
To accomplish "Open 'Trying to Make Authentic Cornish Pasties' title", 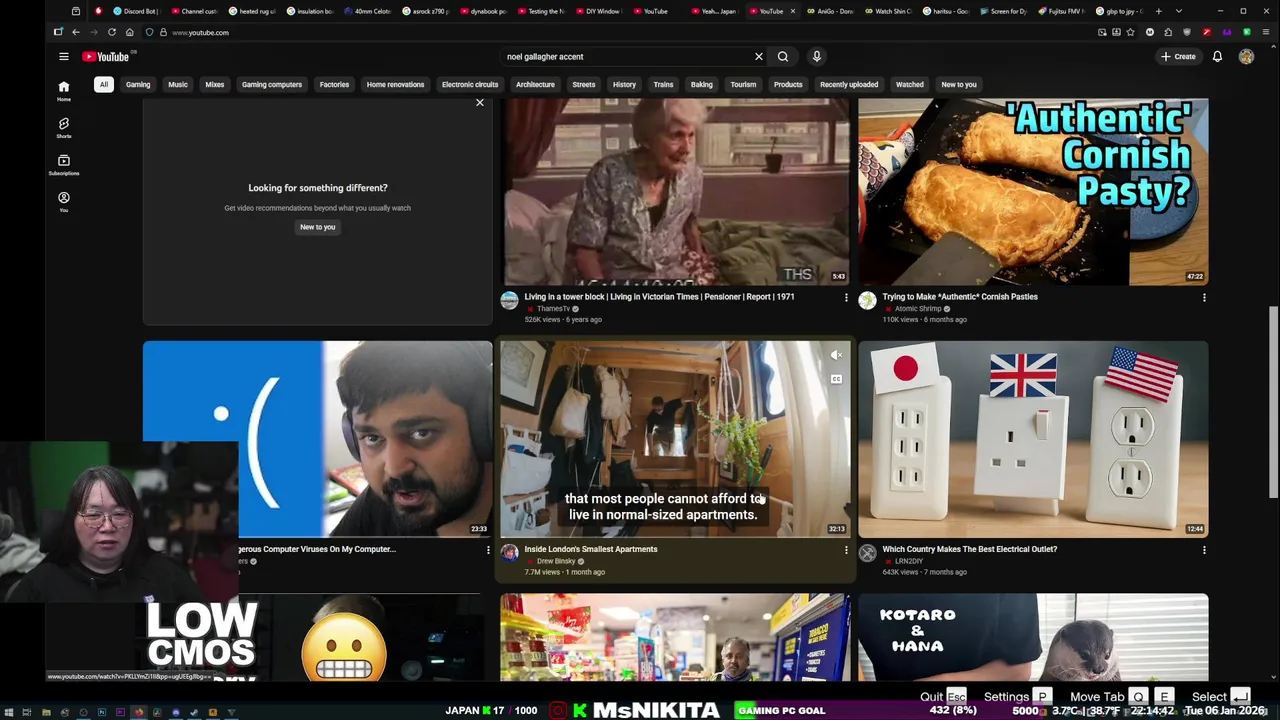I will 960,297.
